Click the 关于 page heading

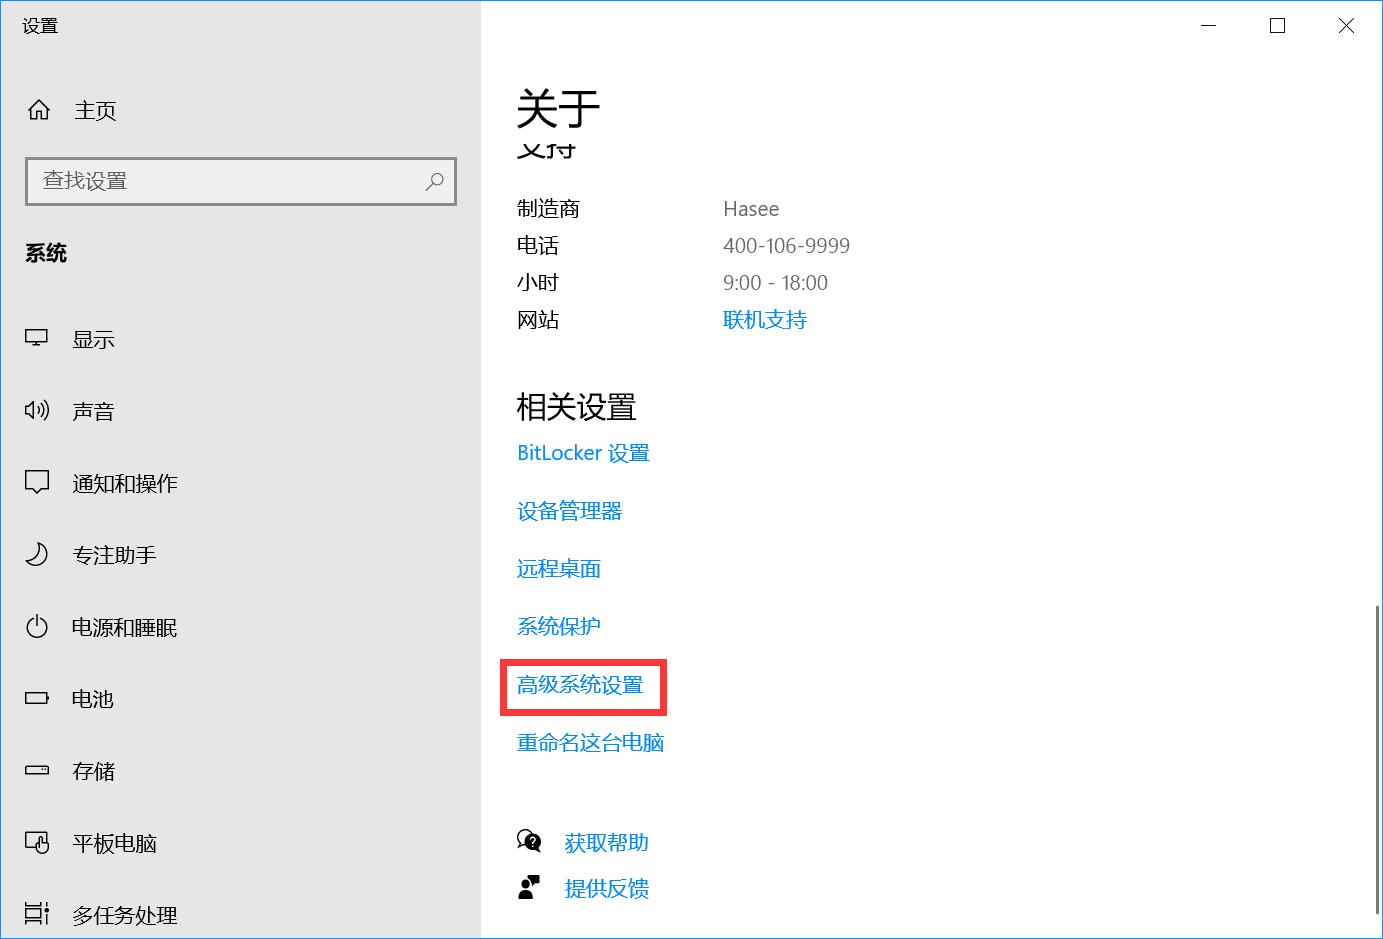[558, 109]
